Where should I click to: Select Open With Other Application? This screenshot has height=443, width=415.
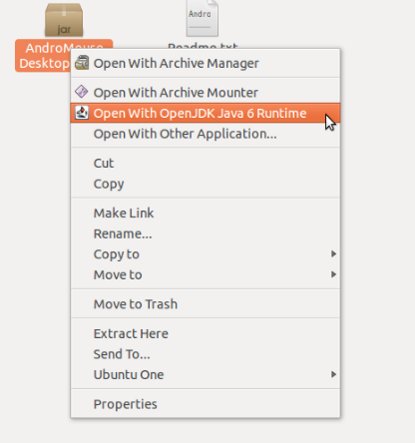(205, 134)
